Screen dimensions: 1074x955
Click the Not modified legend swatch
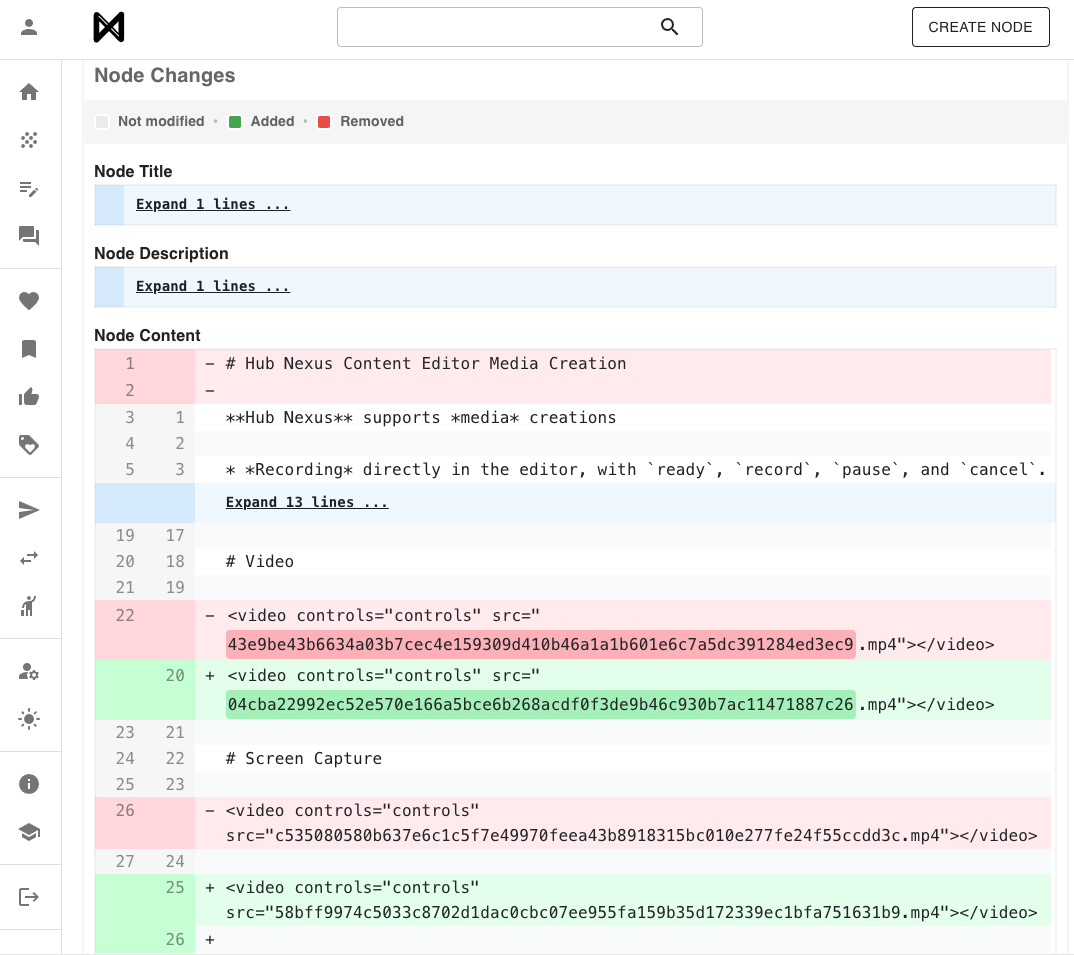point(102,122)
